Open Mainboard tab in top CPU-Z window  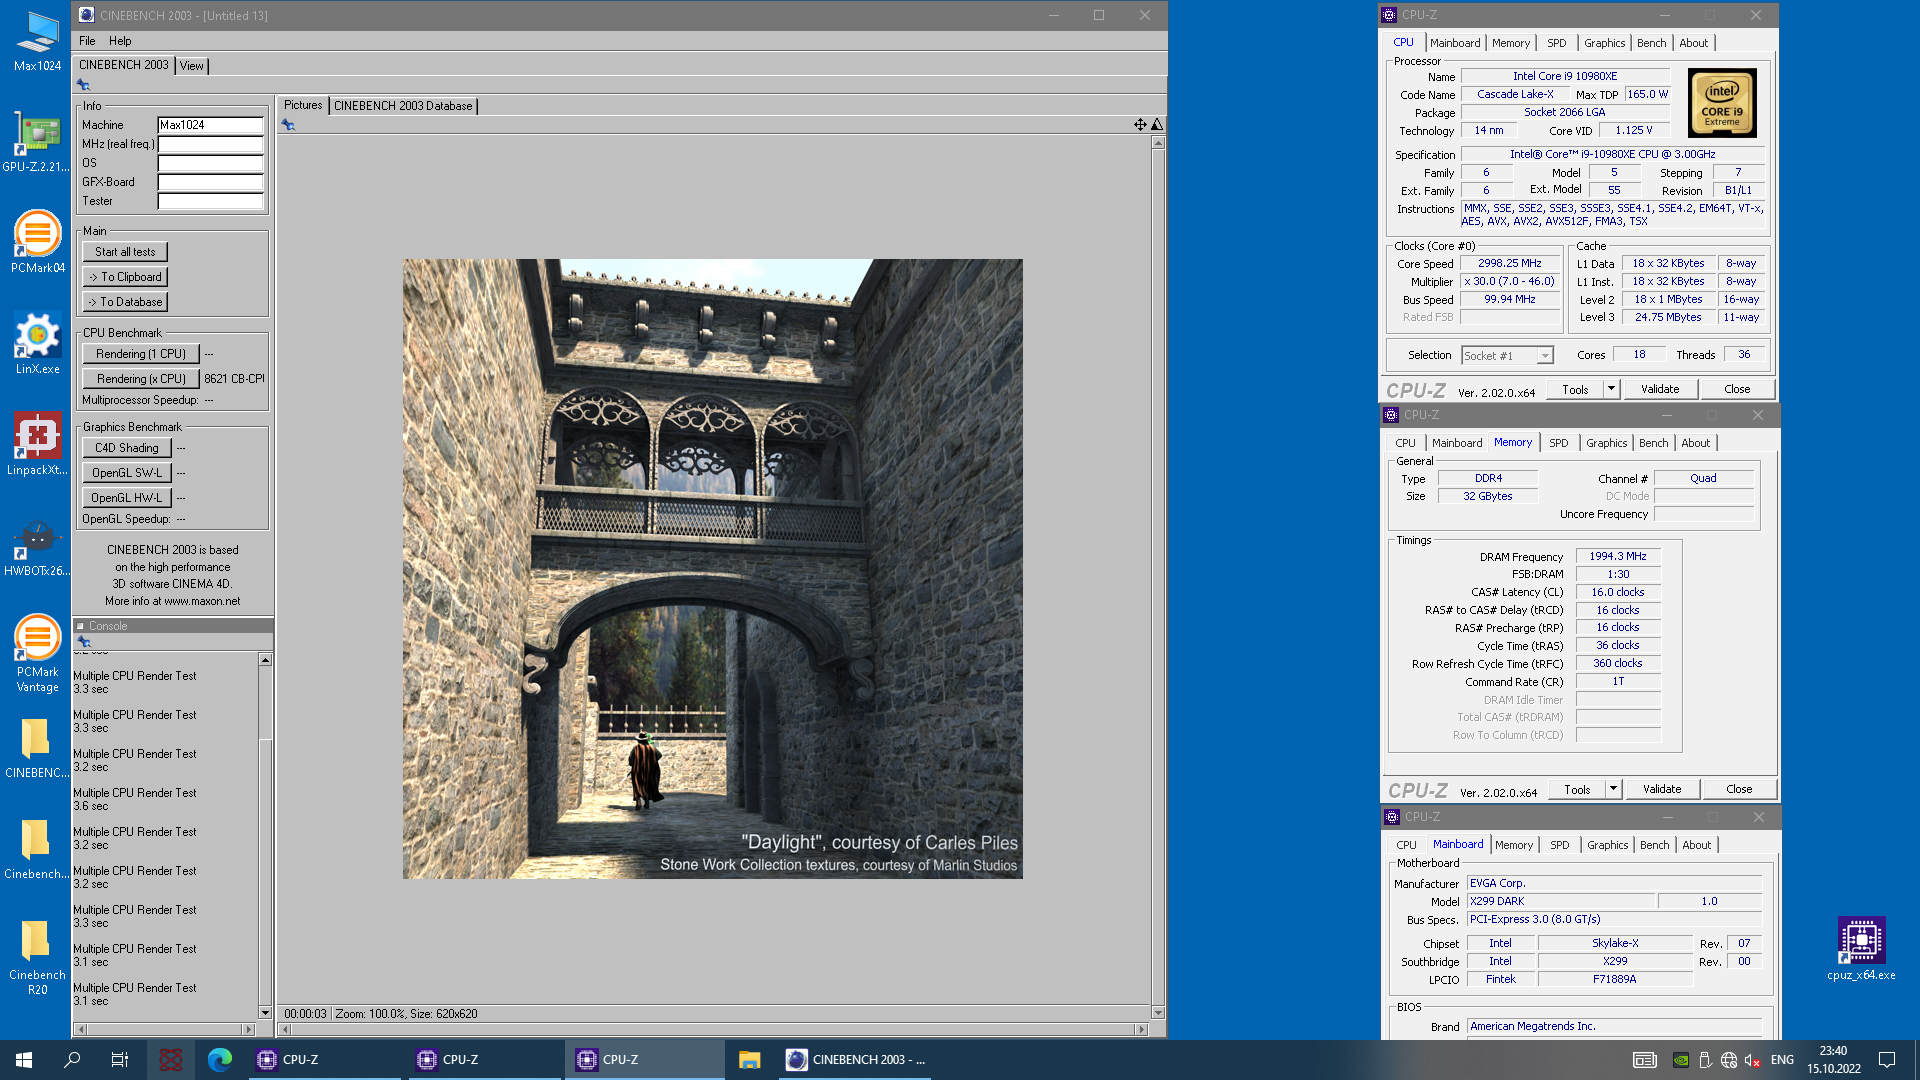click(1455, 43)
